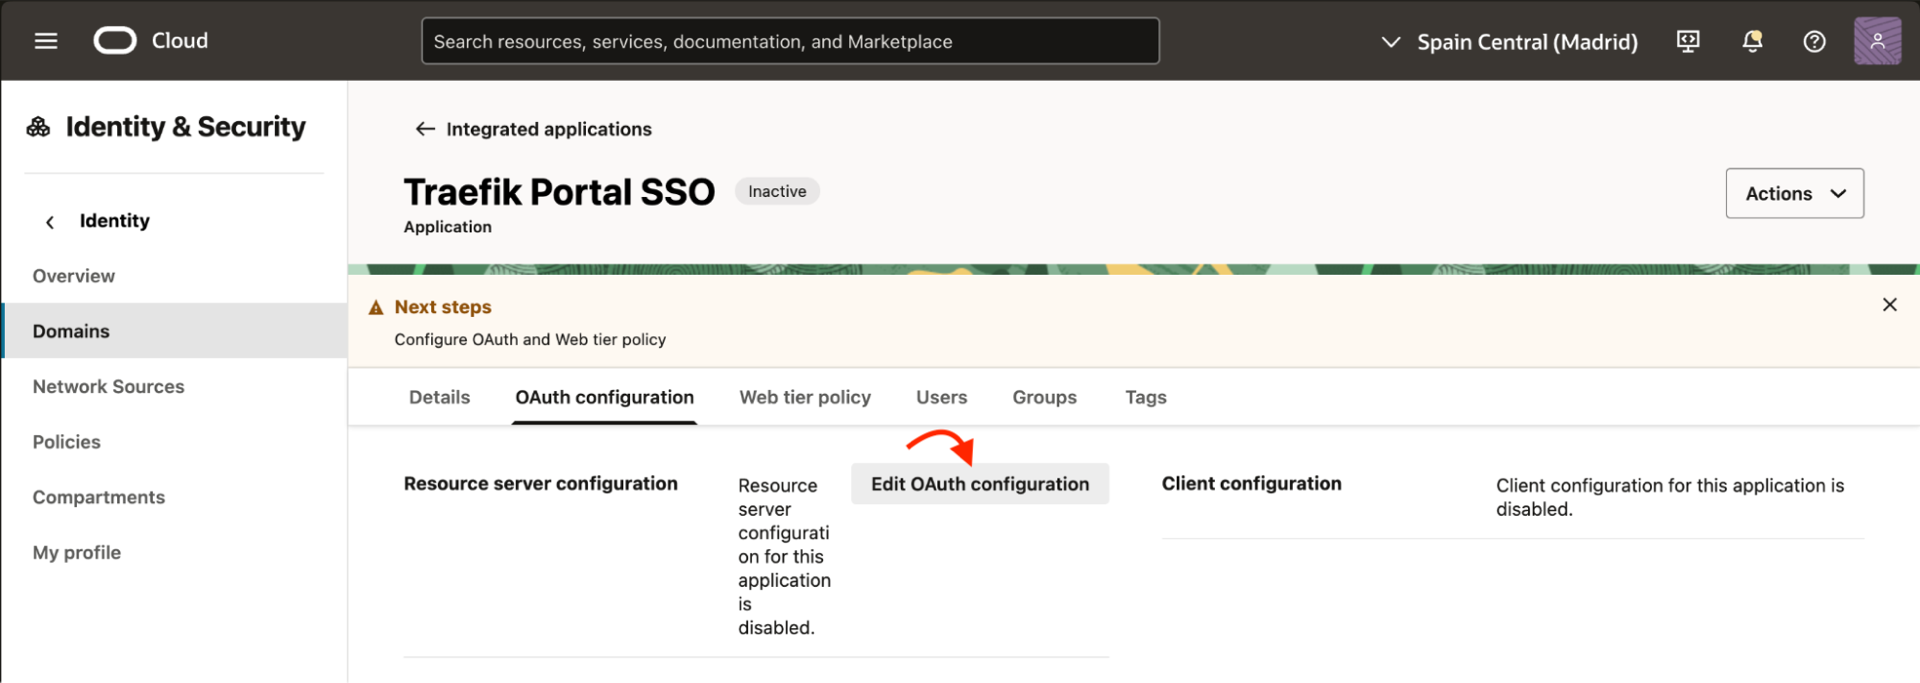This screenshot has height=683, width=1920.
Task: Open the notifications bell
Action: pos(1752,41)
